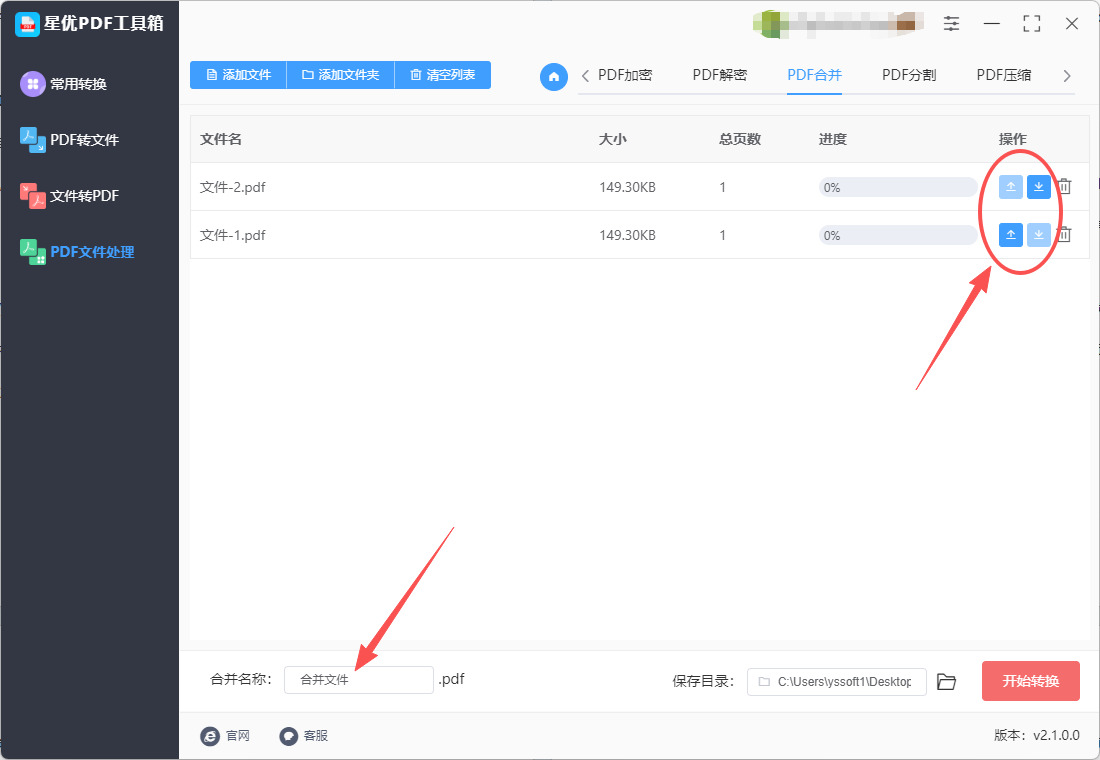Image resolution: width=1100 pixels, height=760 pixels.
Task: Click the progress bar of 文件-2.pdf
Action: [898, 187]
